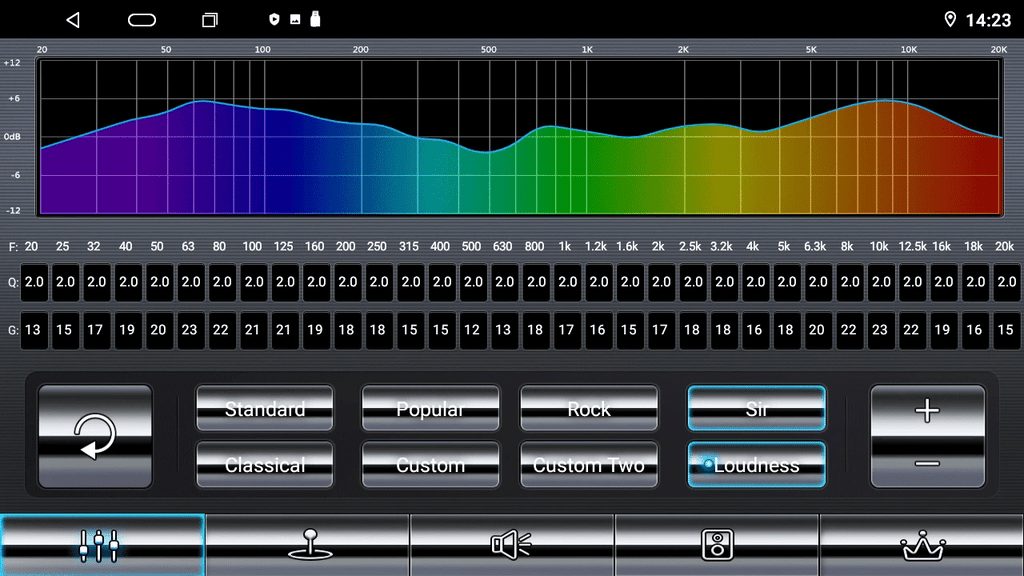Viewport: 1024px width, 576px height.
Task: Open the equalizer sliders tab
Action: click(103, 545)
